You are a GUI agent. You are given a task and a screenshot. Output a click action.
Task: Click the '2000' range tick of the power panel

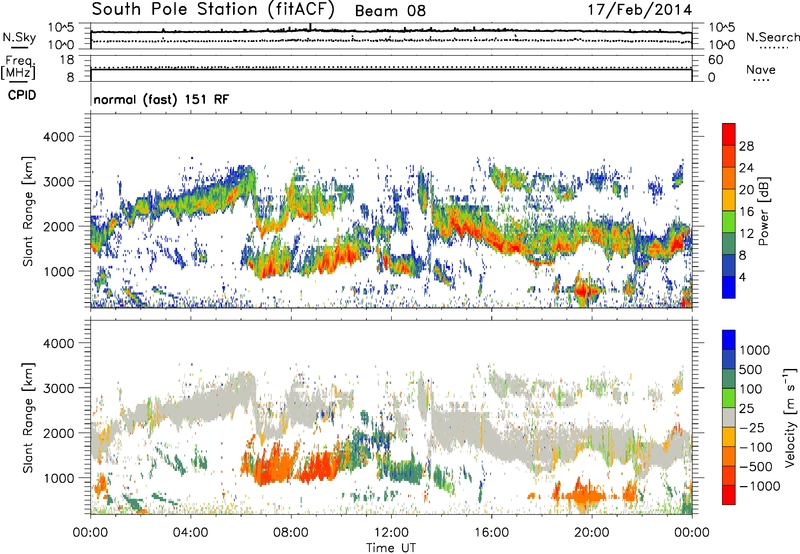[59, 227]
